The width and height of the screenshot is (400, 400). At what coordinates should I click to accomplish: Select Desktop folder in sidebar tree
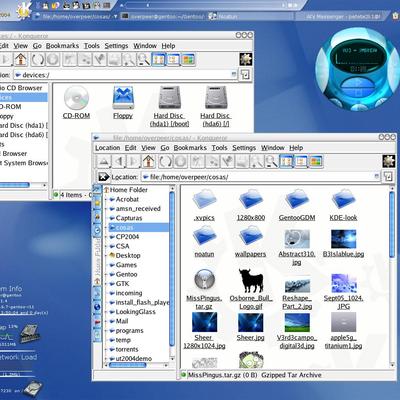128,256
